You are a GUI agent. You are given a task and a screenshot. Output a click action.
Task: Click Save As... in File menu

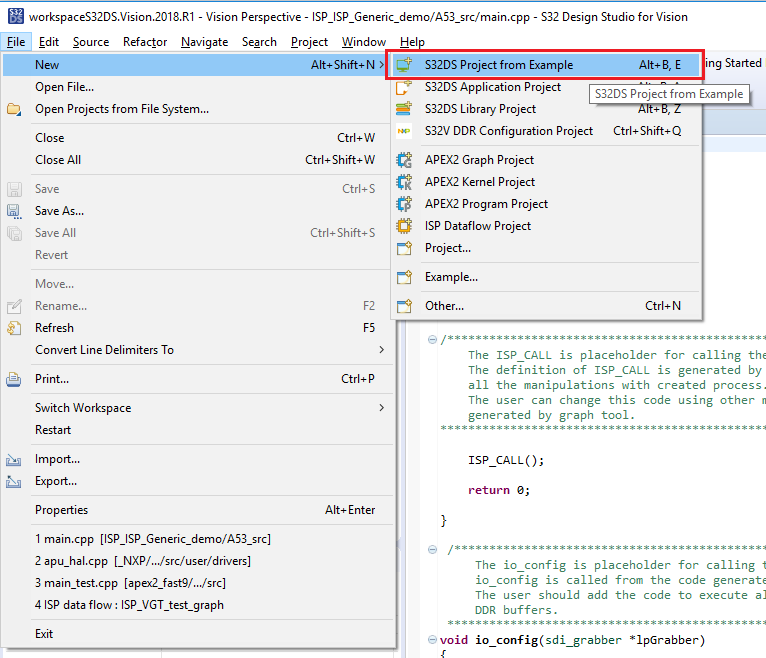[x=198, y=211]
